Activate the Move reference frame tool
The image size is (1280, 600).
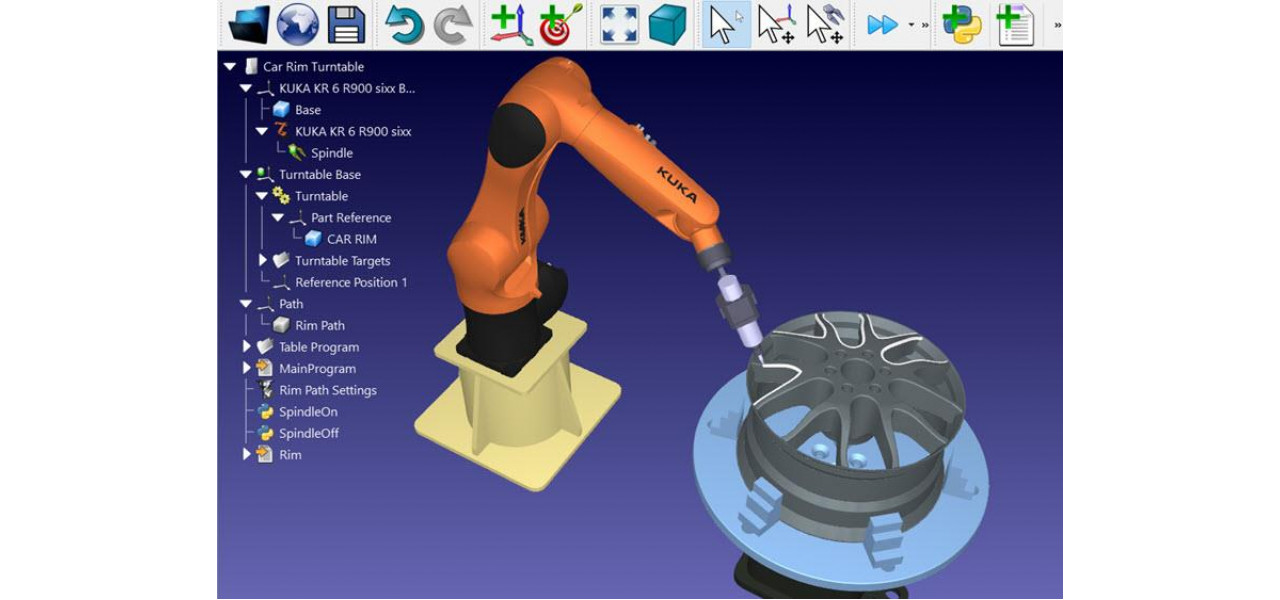pos(776,25)
